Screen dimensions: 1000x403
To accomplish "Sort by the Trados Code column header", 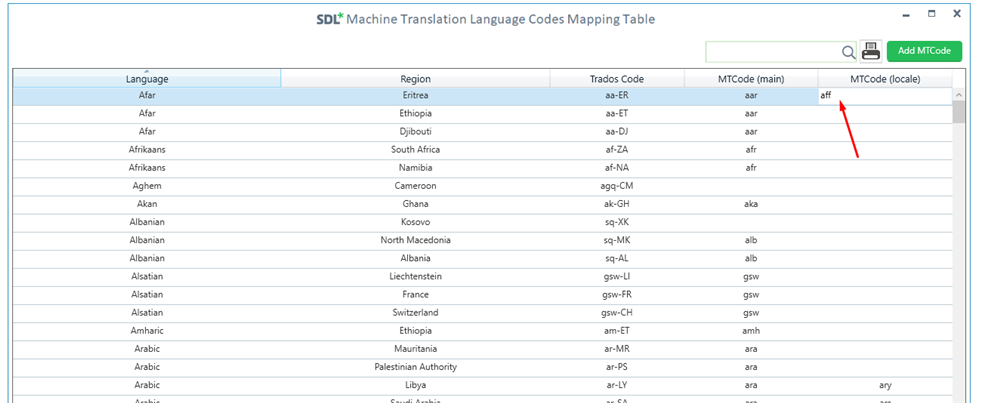I will click(x=617, y=79).
